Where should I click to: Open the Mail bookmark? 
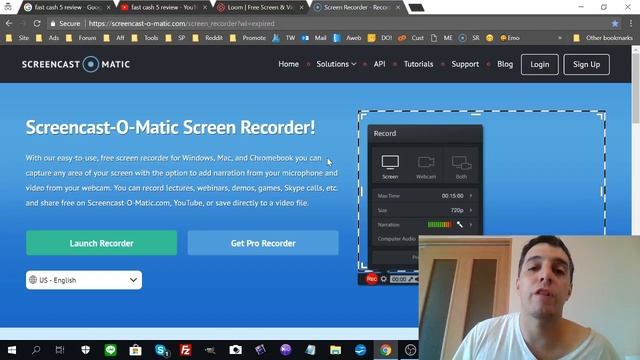[x=314, y=38]
